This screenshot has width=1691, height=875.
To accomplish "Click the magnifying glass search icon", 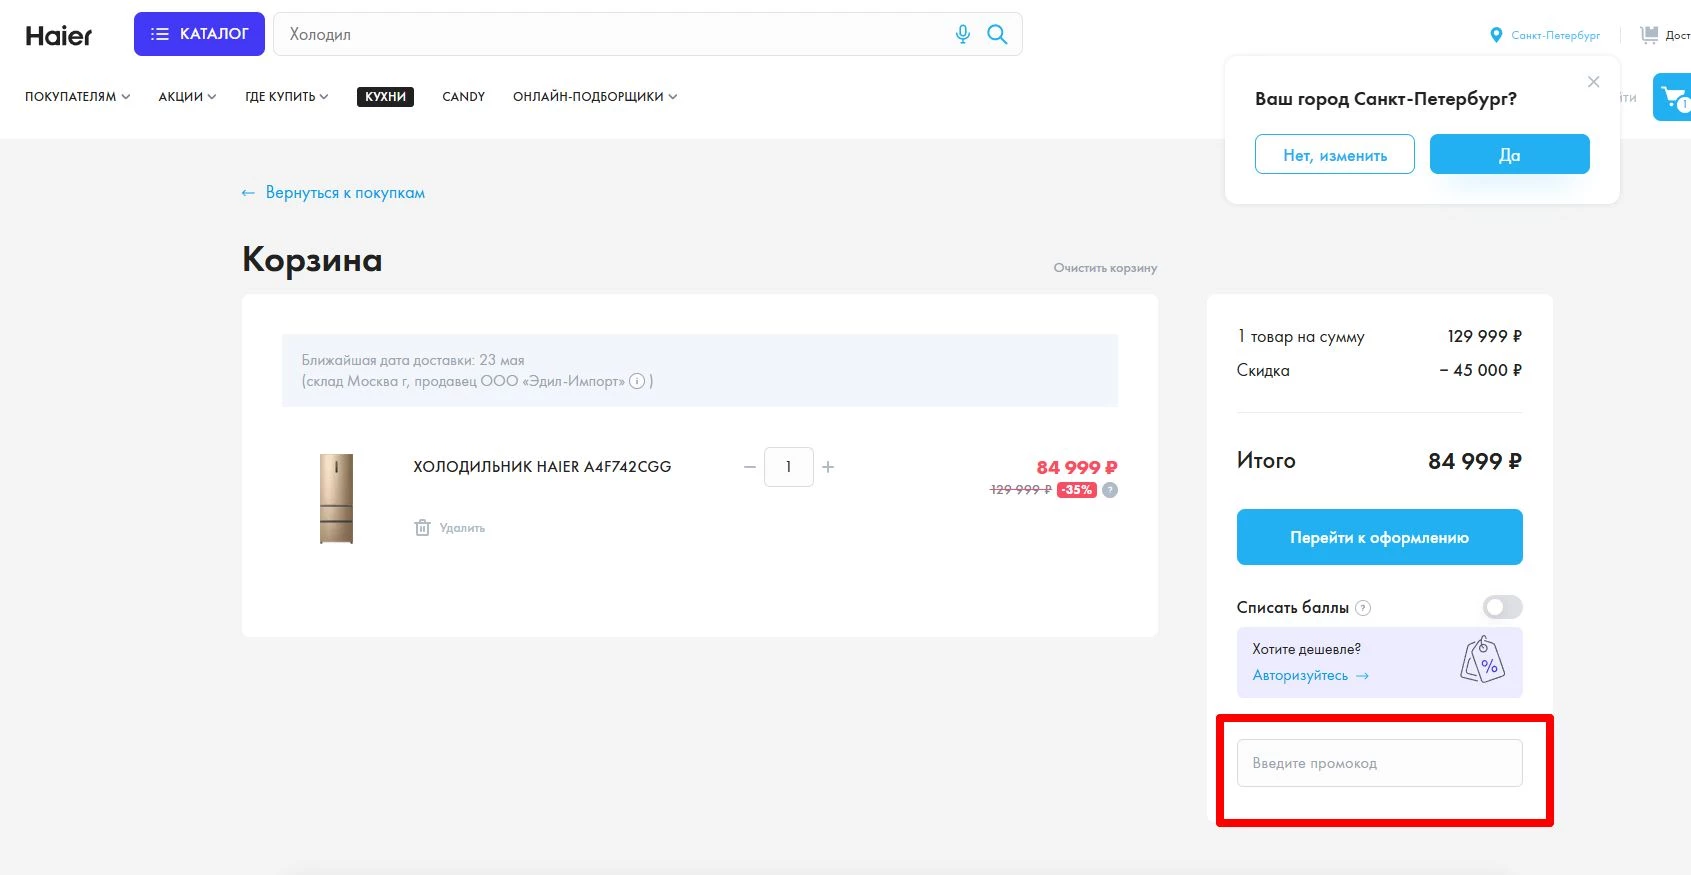I will tap(997, 34).
